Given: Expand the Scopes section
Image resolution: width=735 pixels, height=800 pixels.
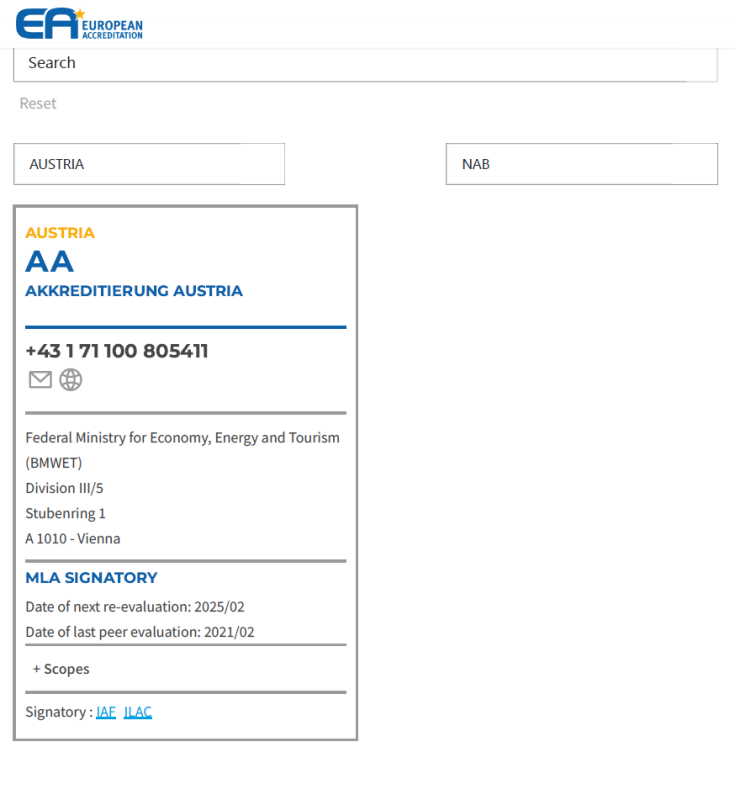Looking at the screenshot, I should click(61, 669).
